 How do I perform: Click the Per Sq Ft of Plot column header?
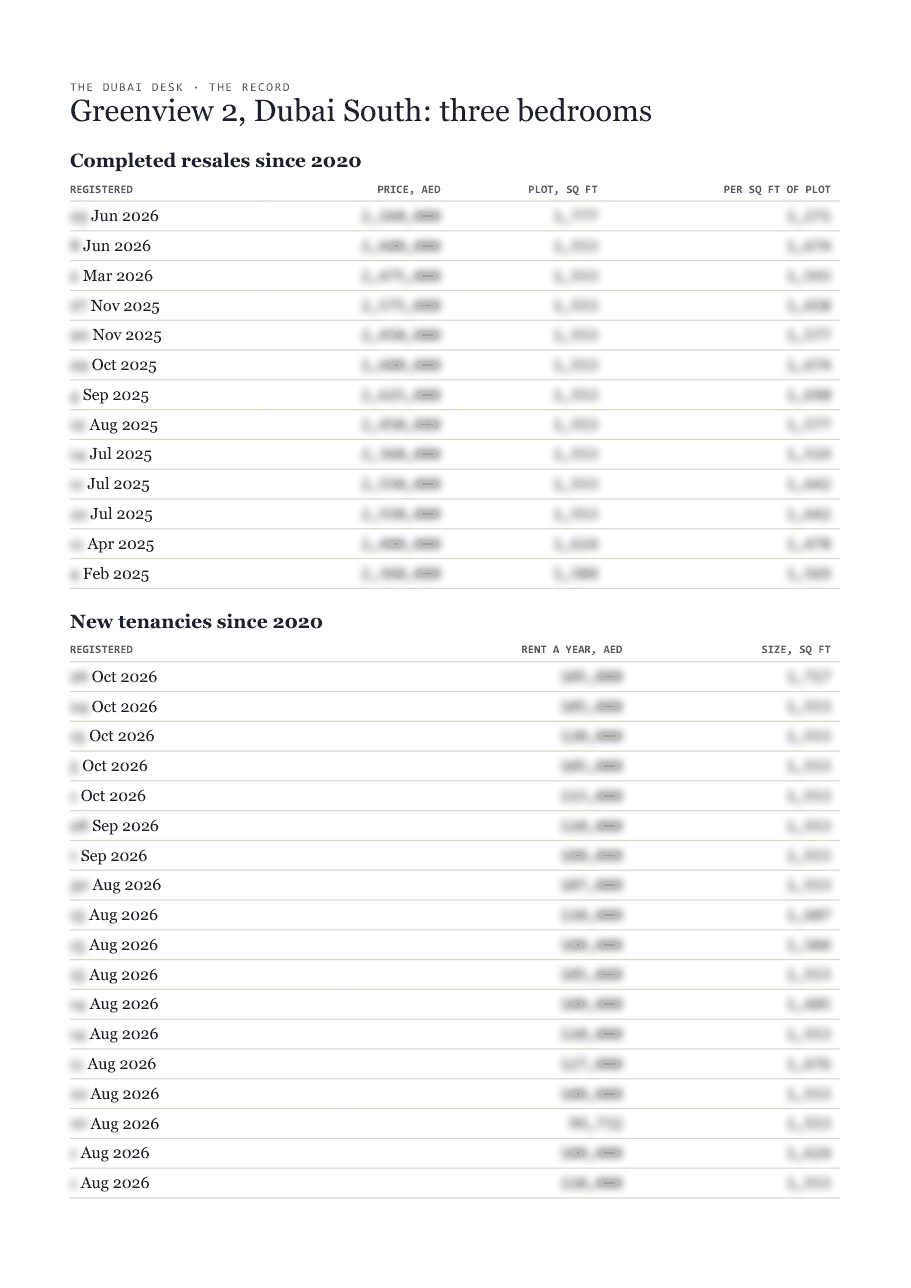[777, 189]
